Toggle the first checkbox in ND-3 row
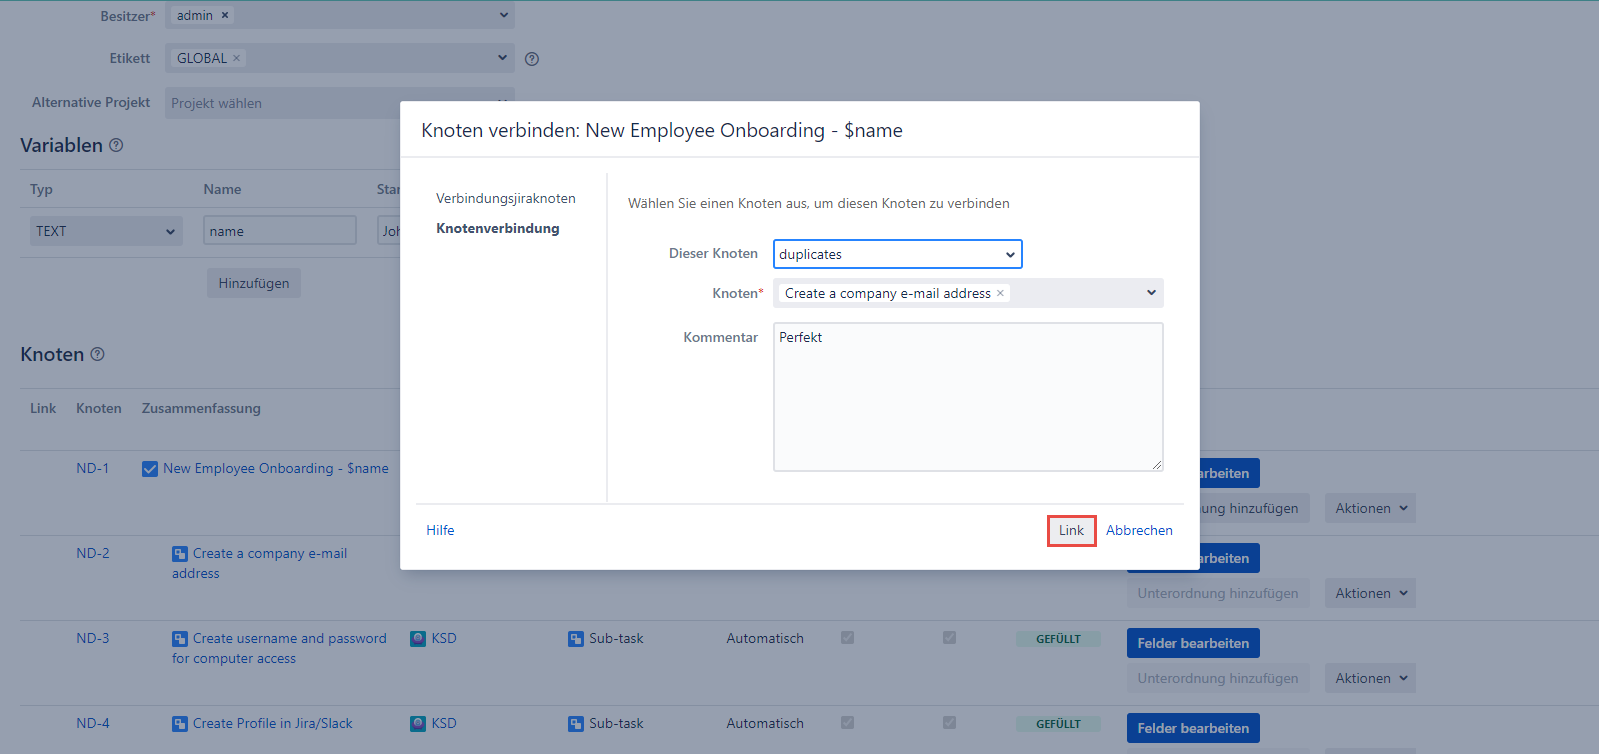This screenshot has width=1599, height=754. click(x=847, y=638)
